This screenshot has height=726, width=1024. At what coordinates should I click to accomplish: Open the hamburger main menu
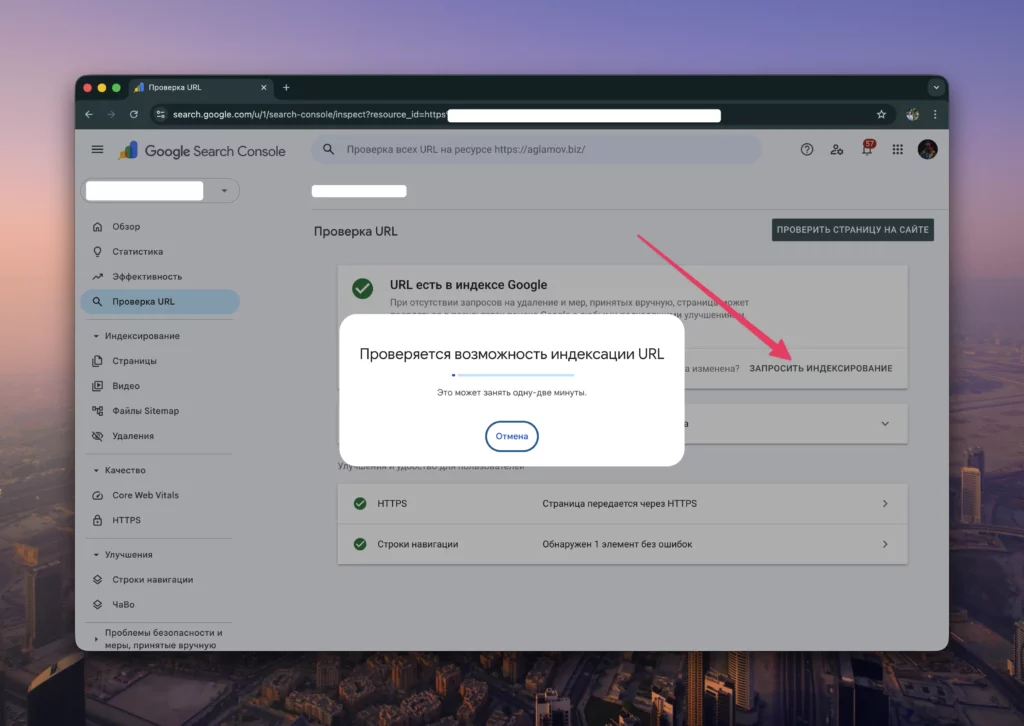97,150
